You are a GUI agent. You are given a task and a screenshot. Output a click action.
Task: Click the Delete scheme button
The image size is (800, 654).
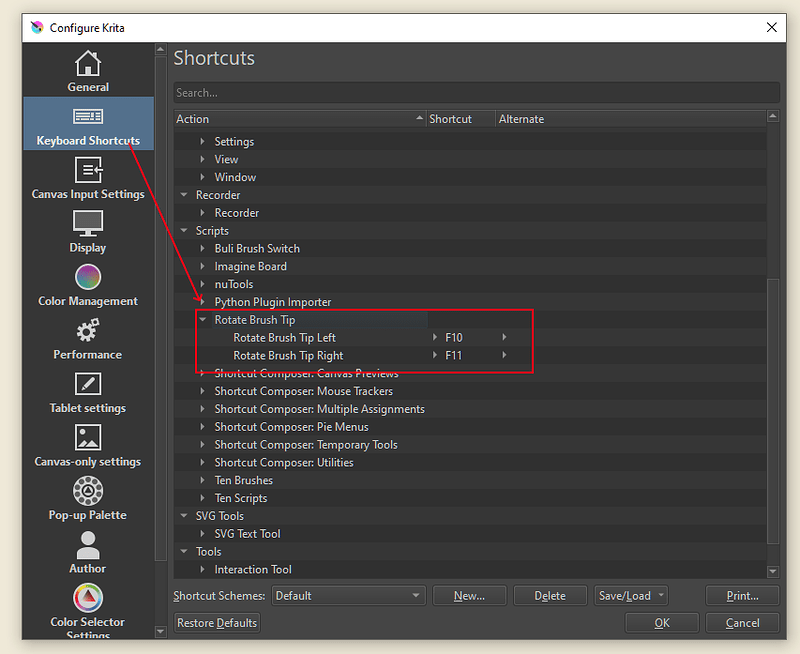coord(550,596)
